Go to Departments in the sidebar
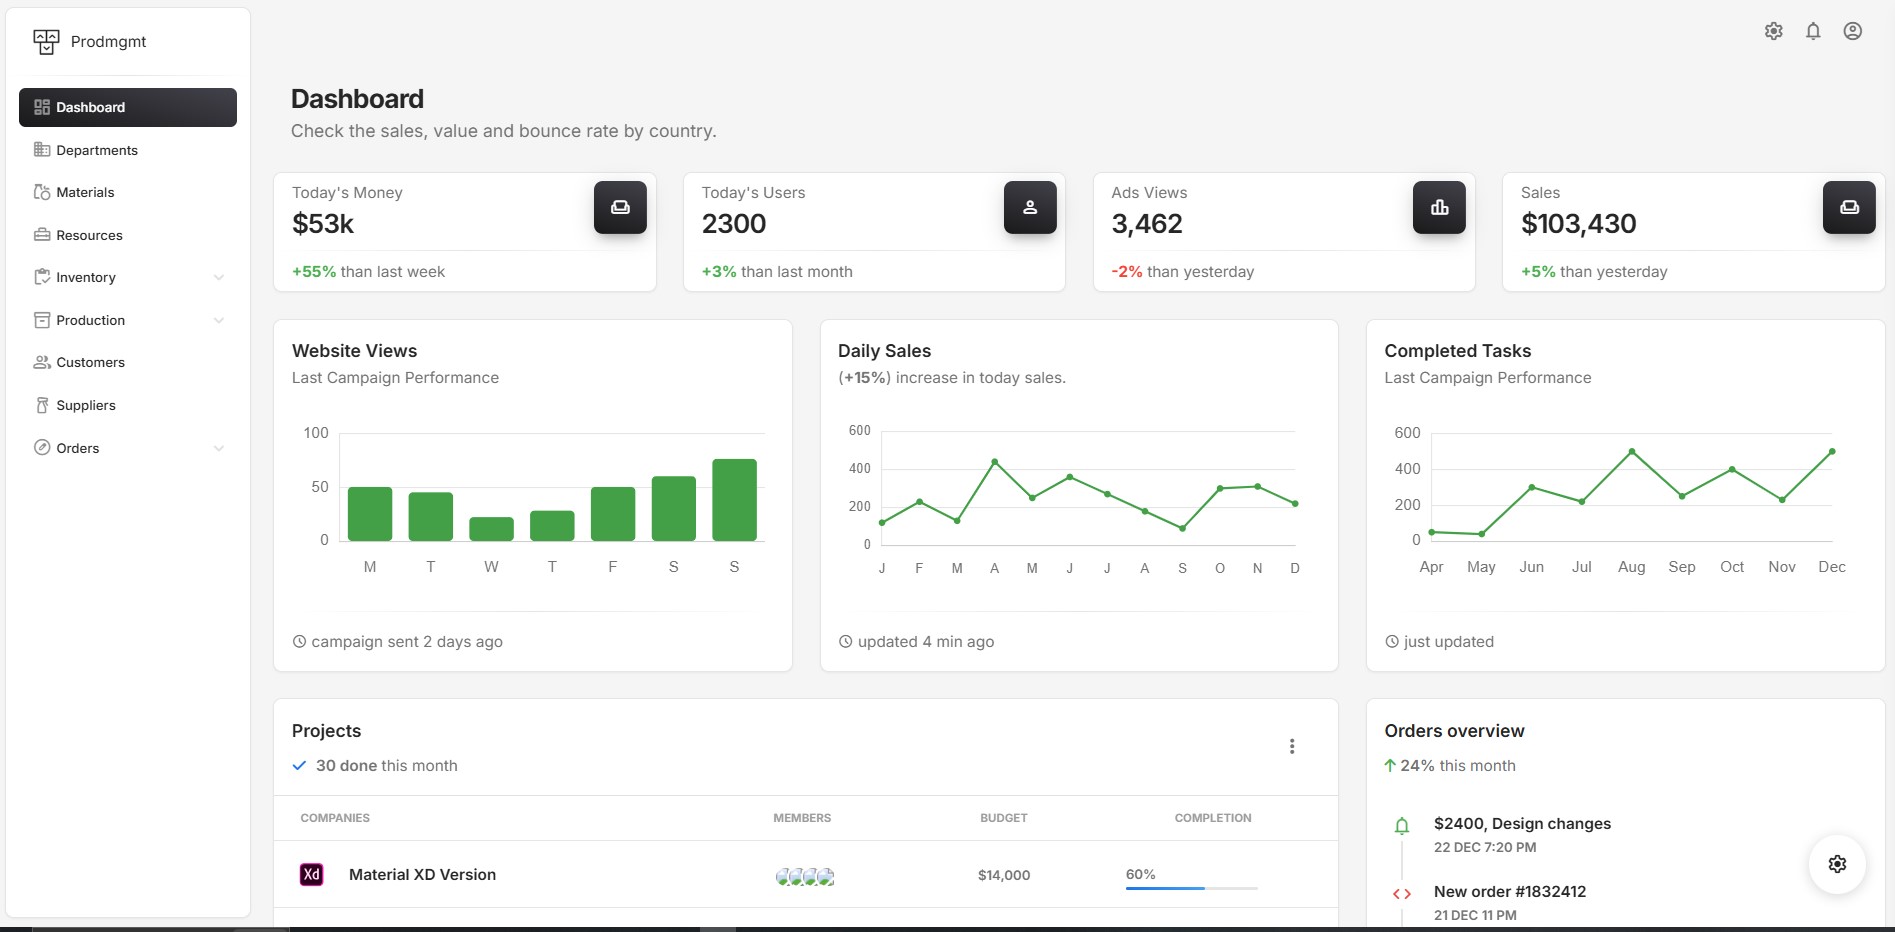The width and height of the screenshot is (1895, 932). point(96,150)
